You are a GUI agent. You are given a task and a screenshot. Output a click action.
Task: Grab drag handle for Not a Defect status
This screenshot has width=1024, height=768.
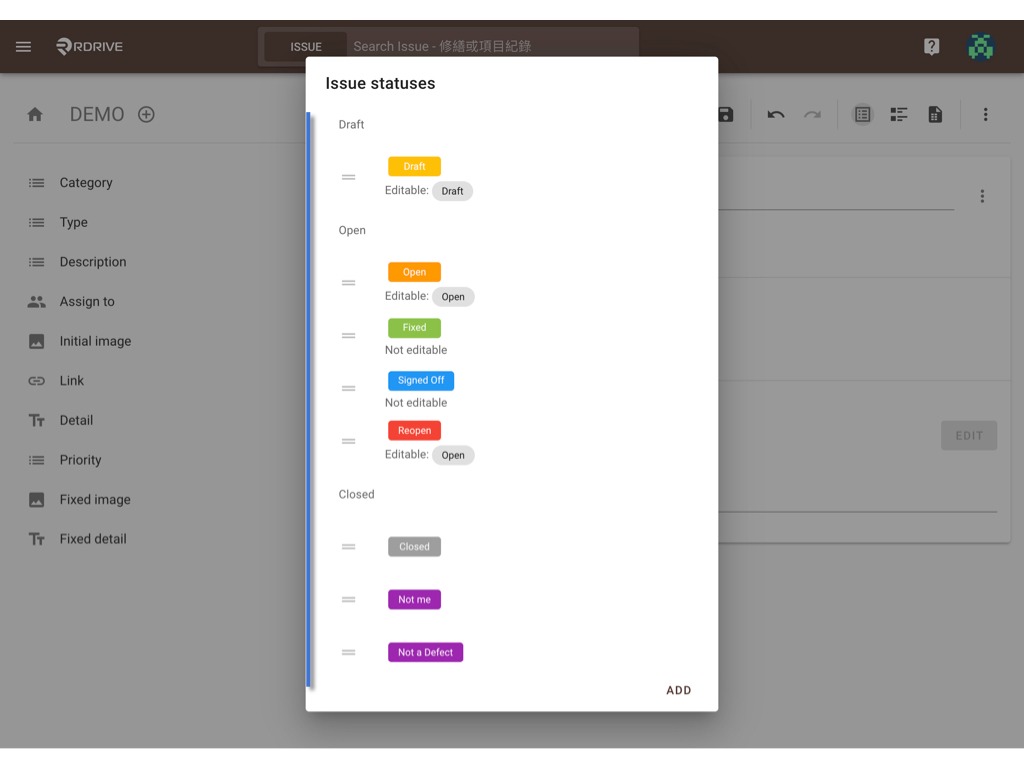coord(349,652)
